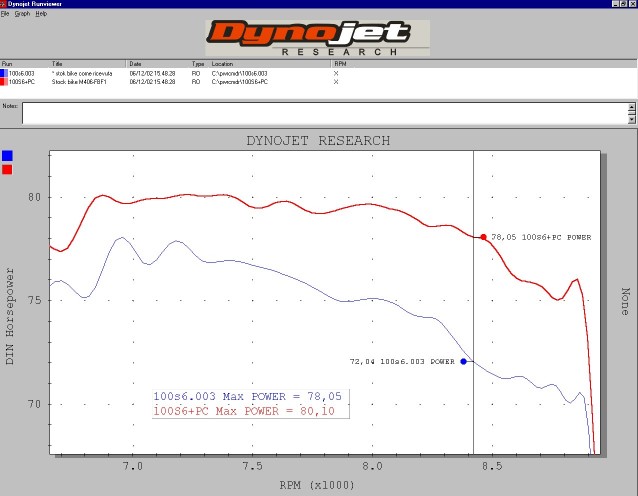
Task: Click the Dynojet Research logo banner
Action: pos(318,38)
